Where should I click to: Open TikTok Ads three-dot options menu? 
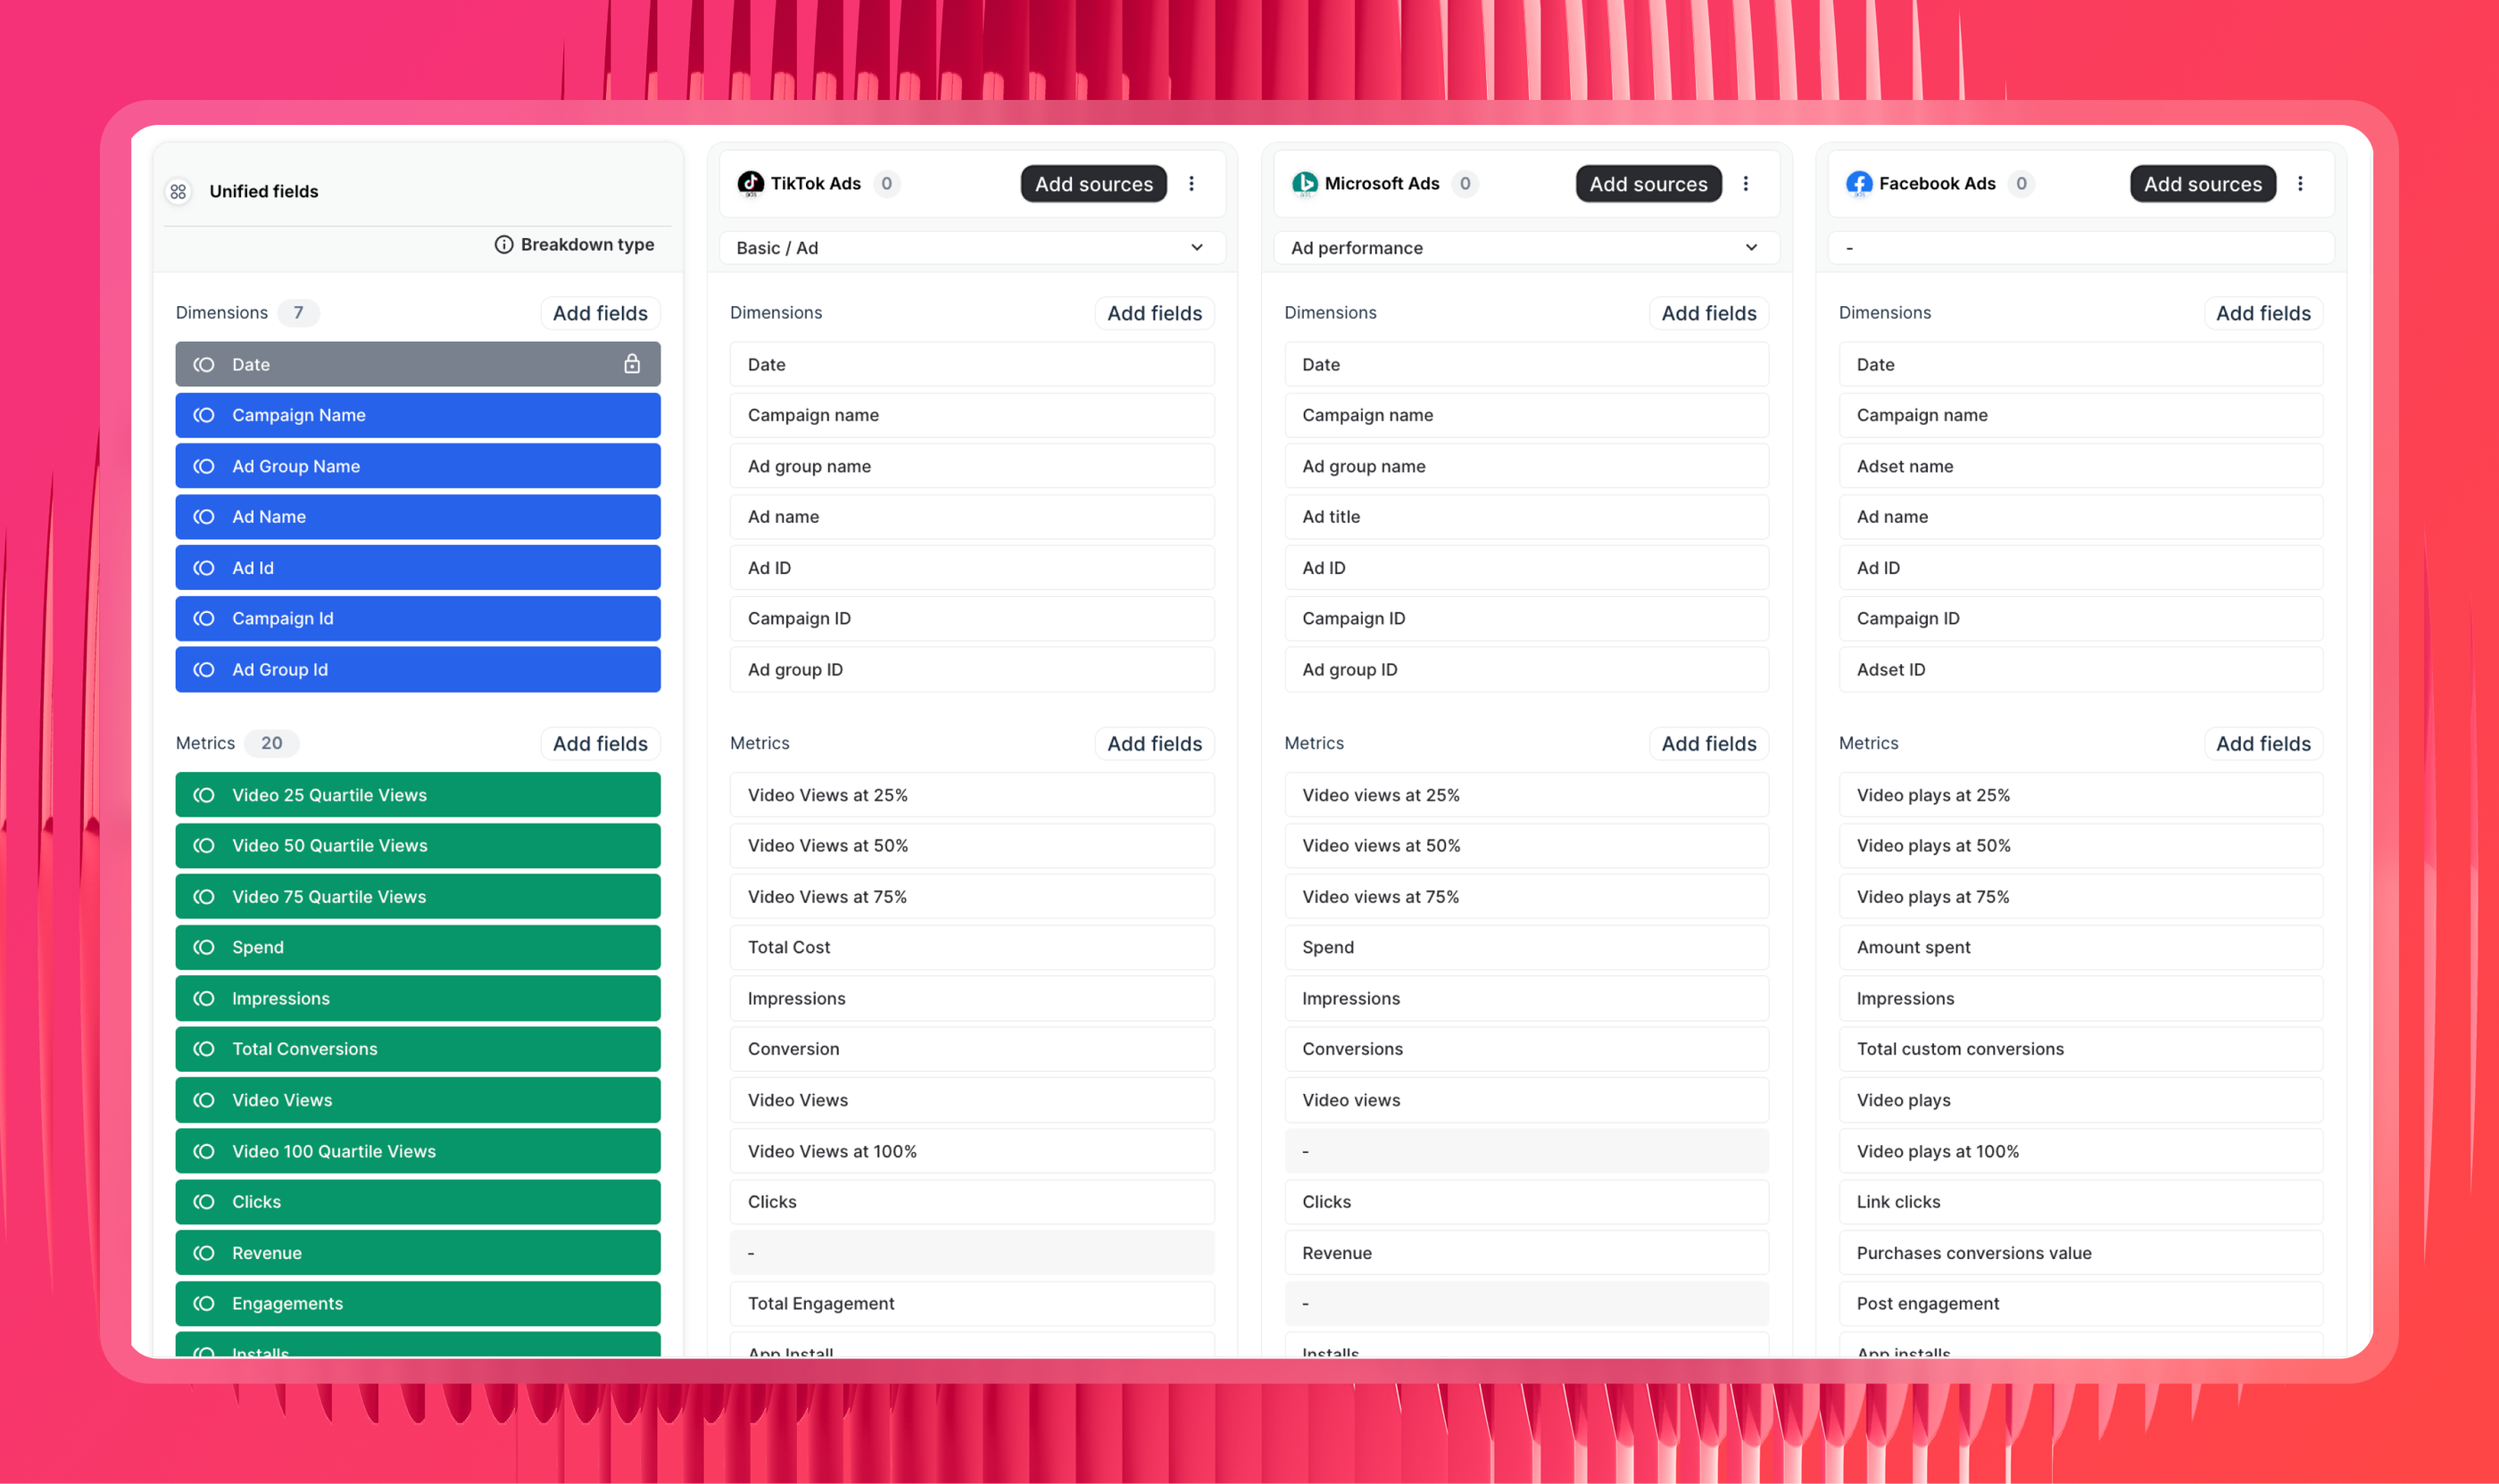tap(1191, 184)
